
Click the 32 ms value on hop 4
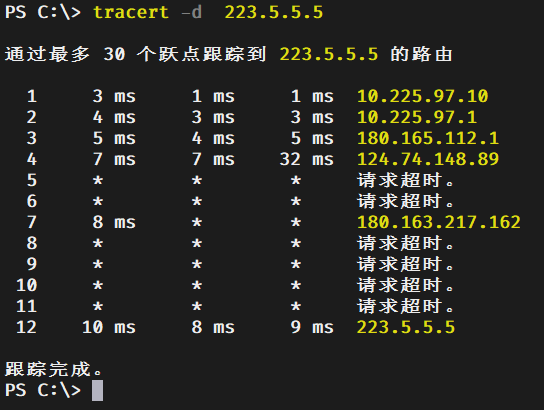point(307,159)
